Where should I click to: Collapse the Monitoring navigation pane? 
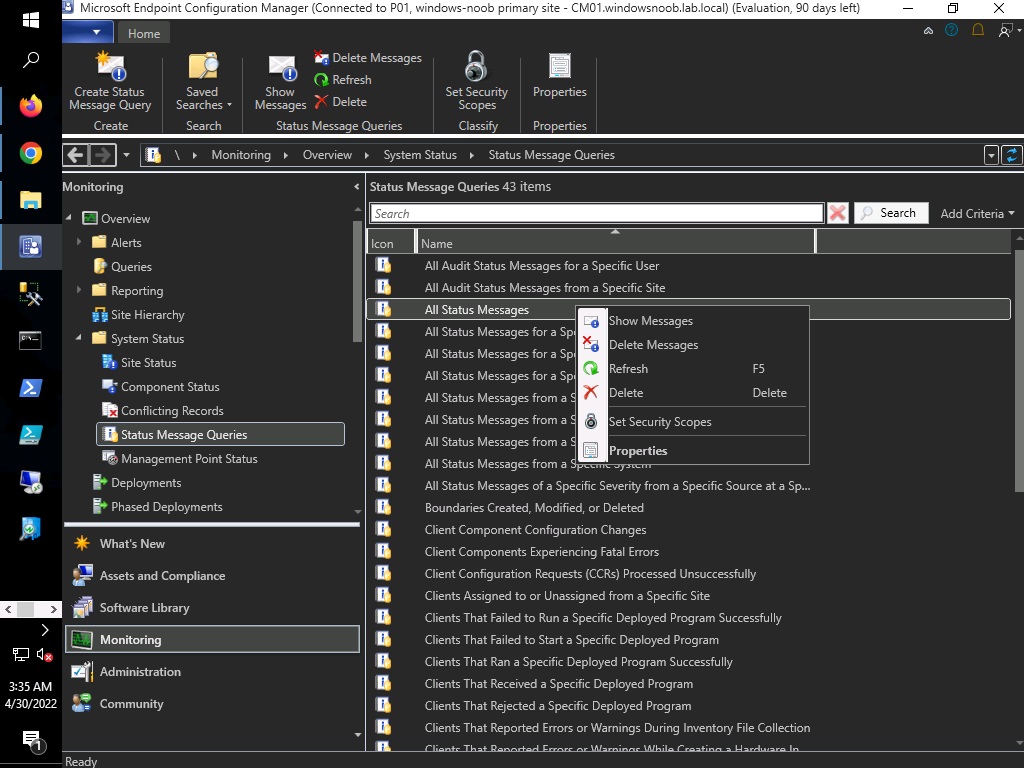(x=356, y=187)
